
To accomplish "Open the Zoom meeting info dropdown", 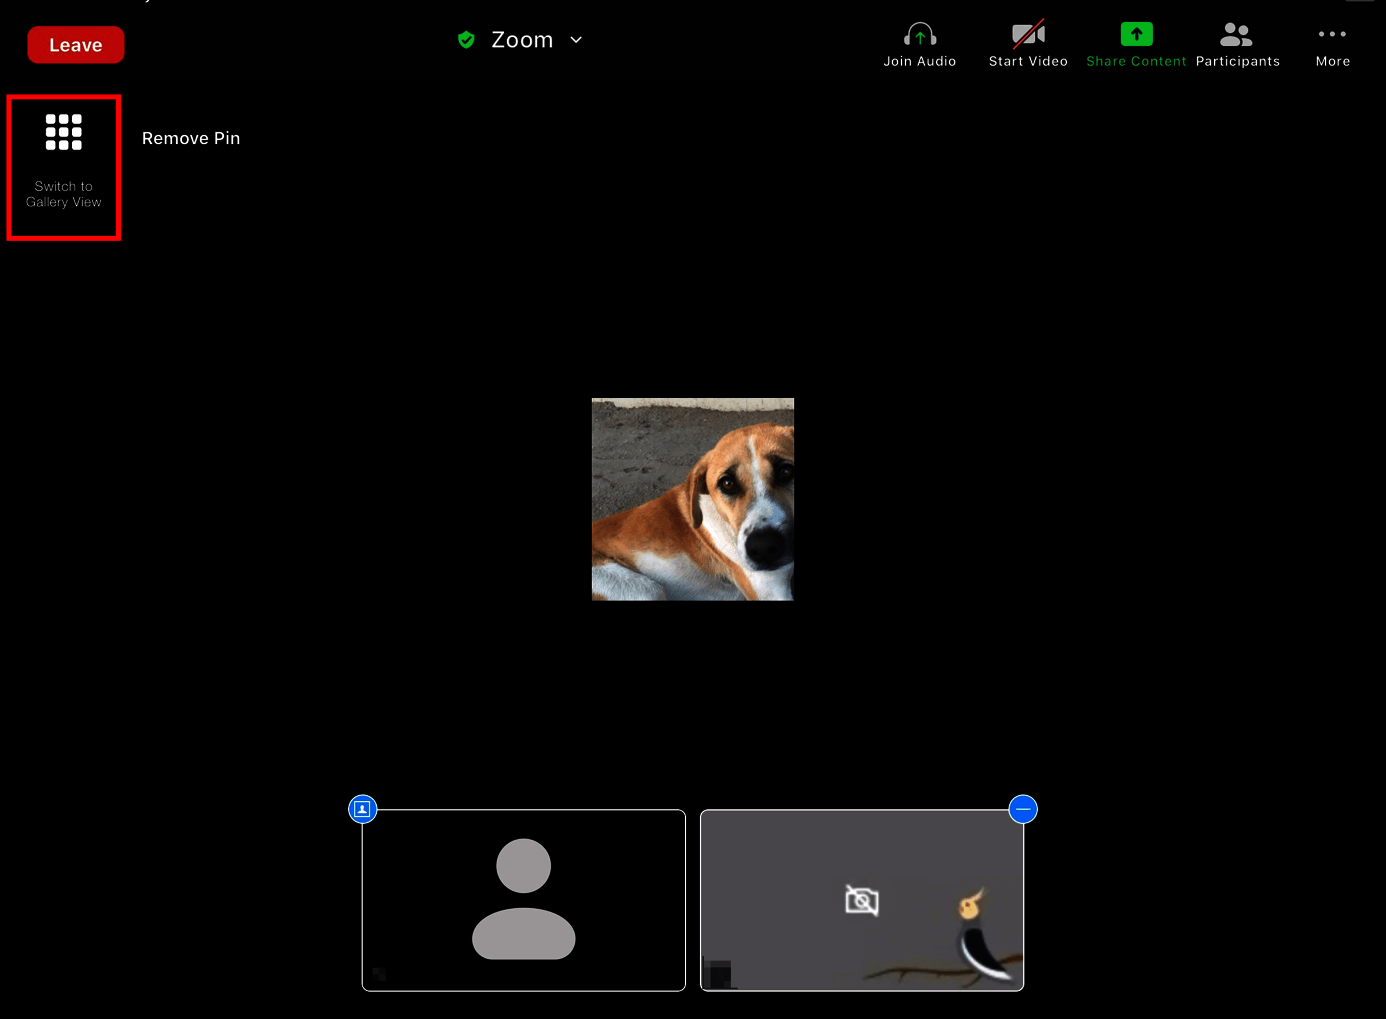I will (x=521, y=40).
